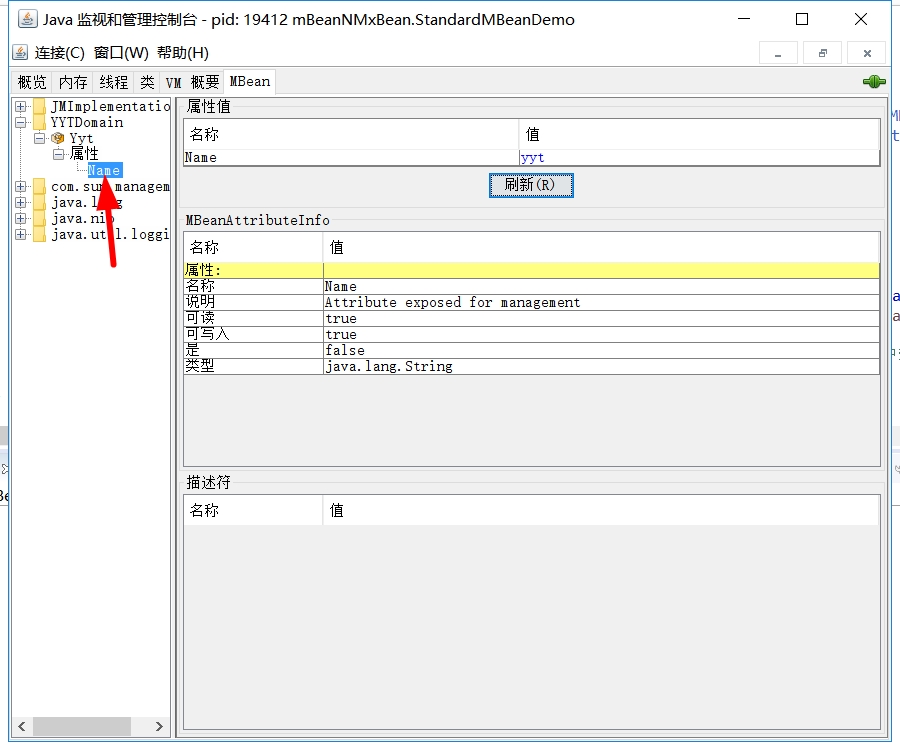Viewport: 900px width, 750px height.
Task: Click the java.nio package folder icon
Action: pyautogui.click(x=38, y=218)
